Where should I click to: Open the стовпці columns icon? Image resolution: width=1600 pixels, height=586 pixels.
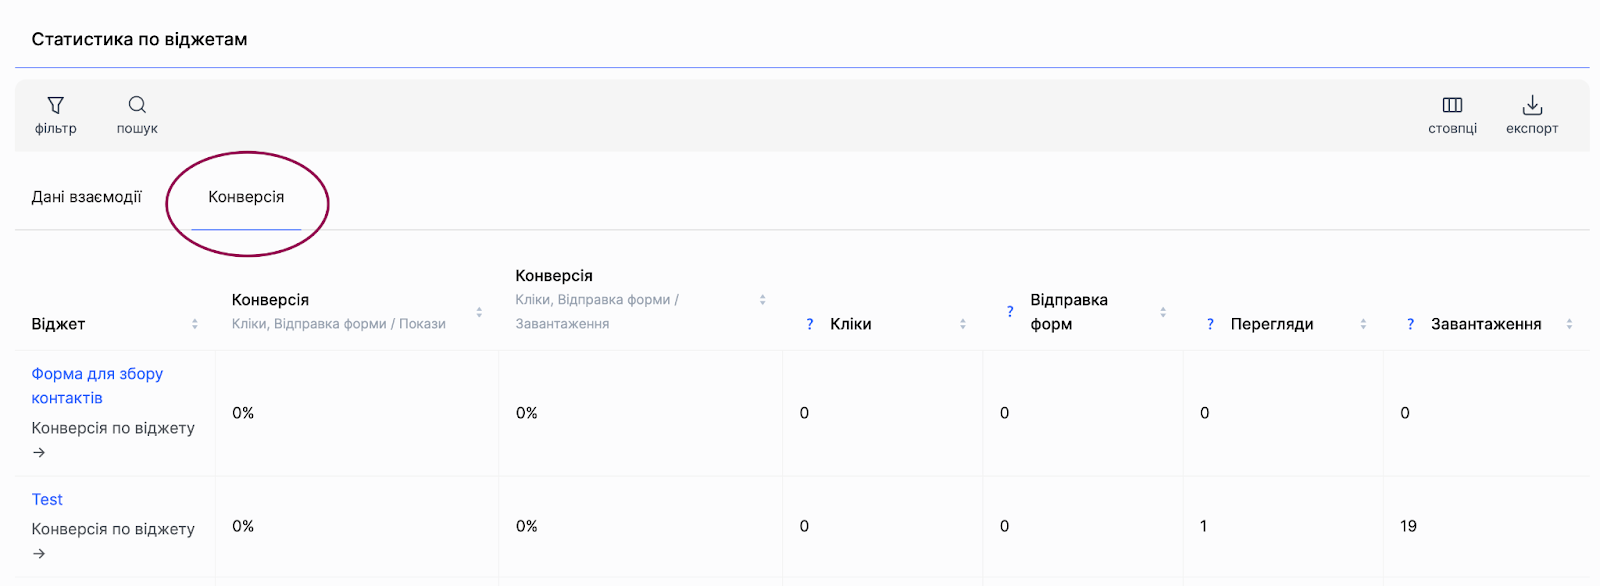(x=1452, y=105)
